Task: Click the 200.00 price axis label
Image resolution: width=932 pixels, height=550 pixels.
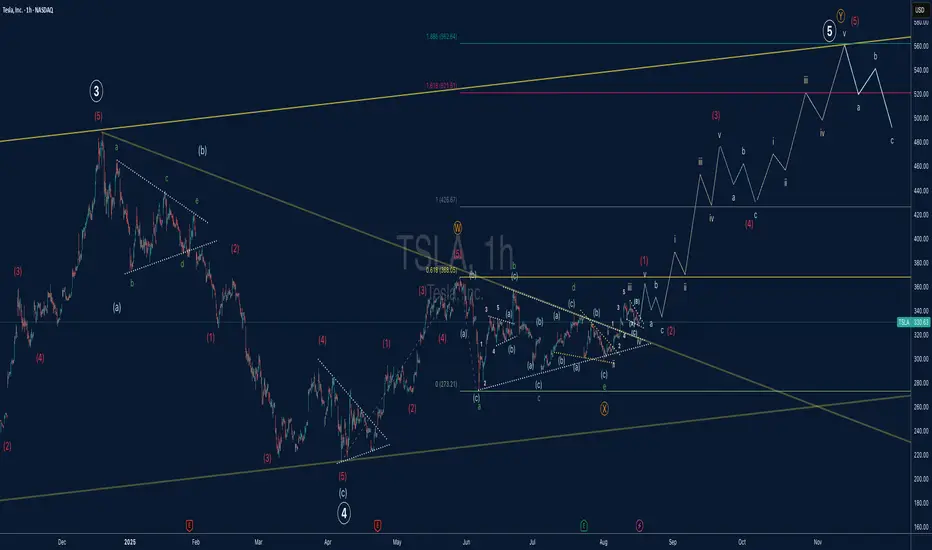Action: tap(921, 479)
